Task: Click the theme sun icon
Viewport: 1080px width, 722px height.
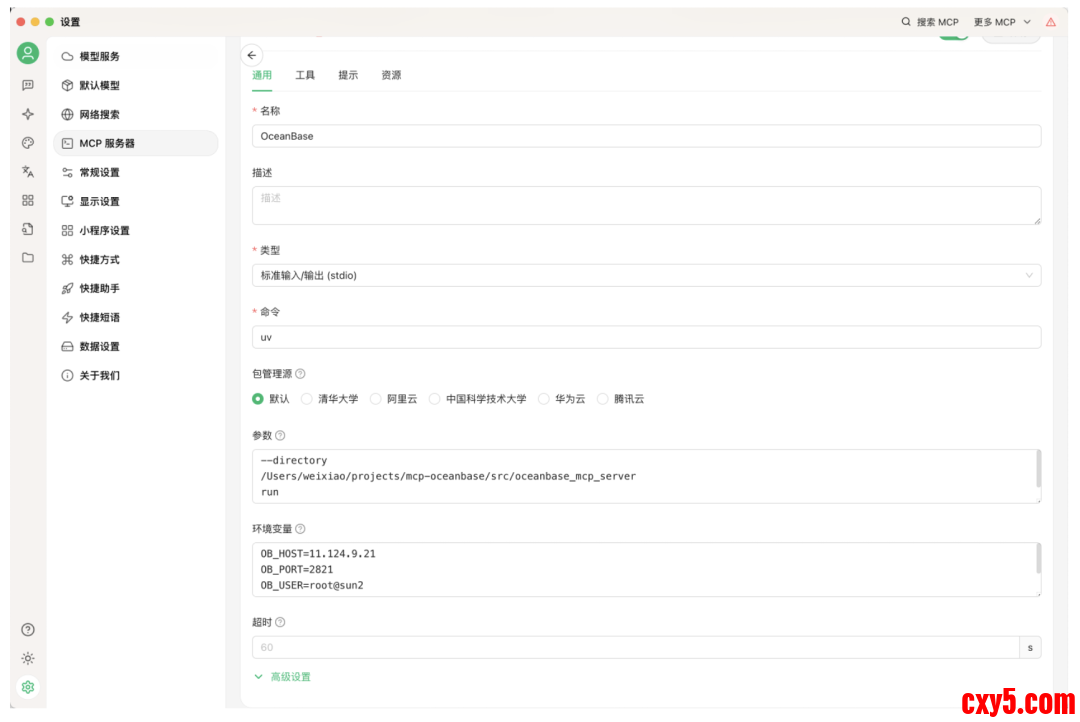Action: pyautogui.click(x=28, y=658)
